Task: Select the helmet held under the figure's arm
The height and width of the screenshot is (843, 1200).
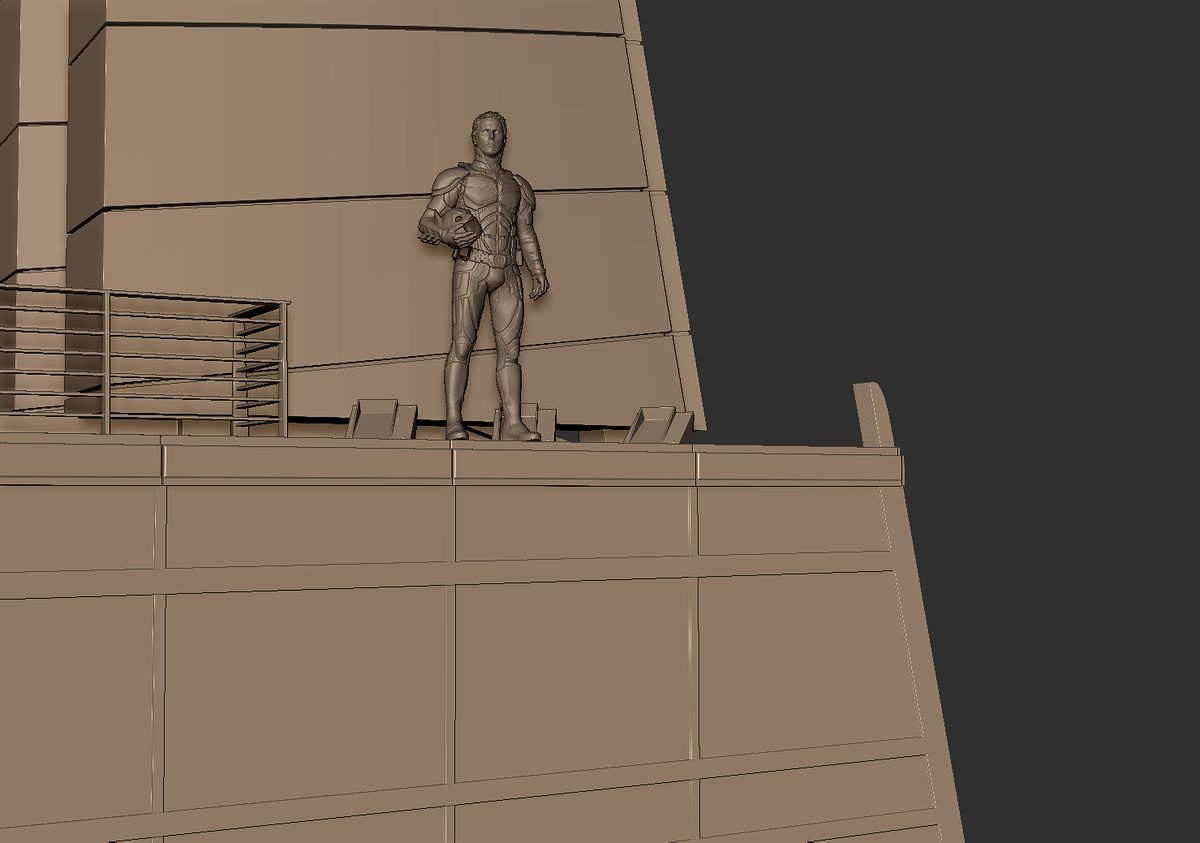Action: pos(459,229)
